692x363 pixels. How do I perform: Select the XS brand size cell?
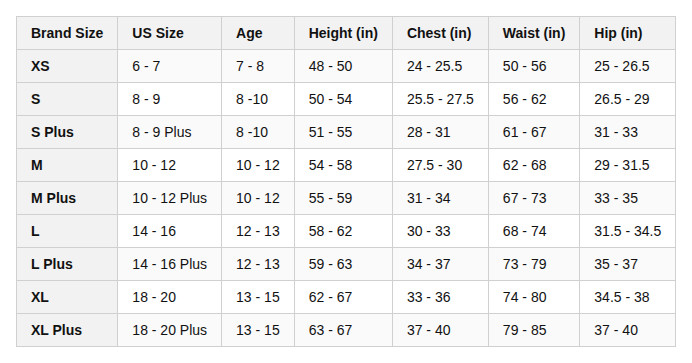(x=67, y=66)
